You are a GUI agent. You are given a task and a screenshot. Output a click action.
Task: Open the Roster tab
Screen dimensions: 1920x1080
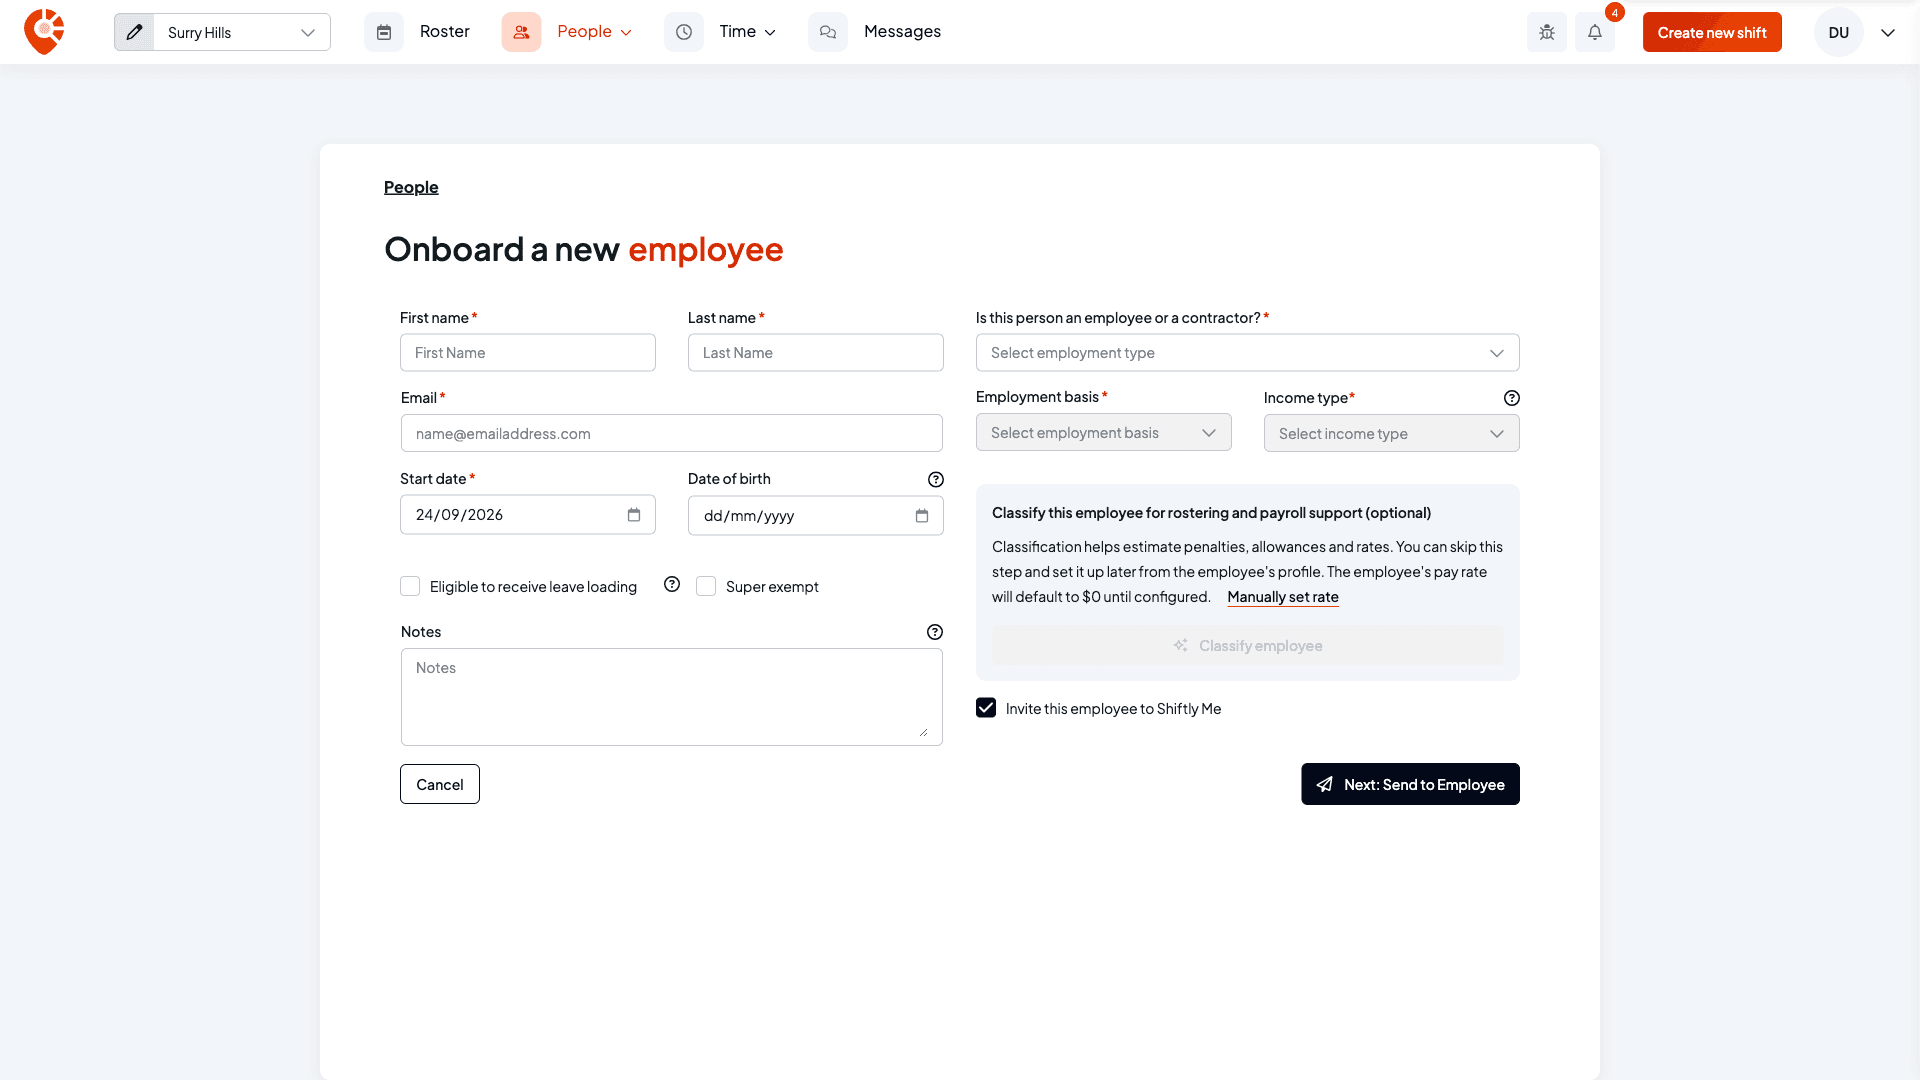tap(445, 32)
